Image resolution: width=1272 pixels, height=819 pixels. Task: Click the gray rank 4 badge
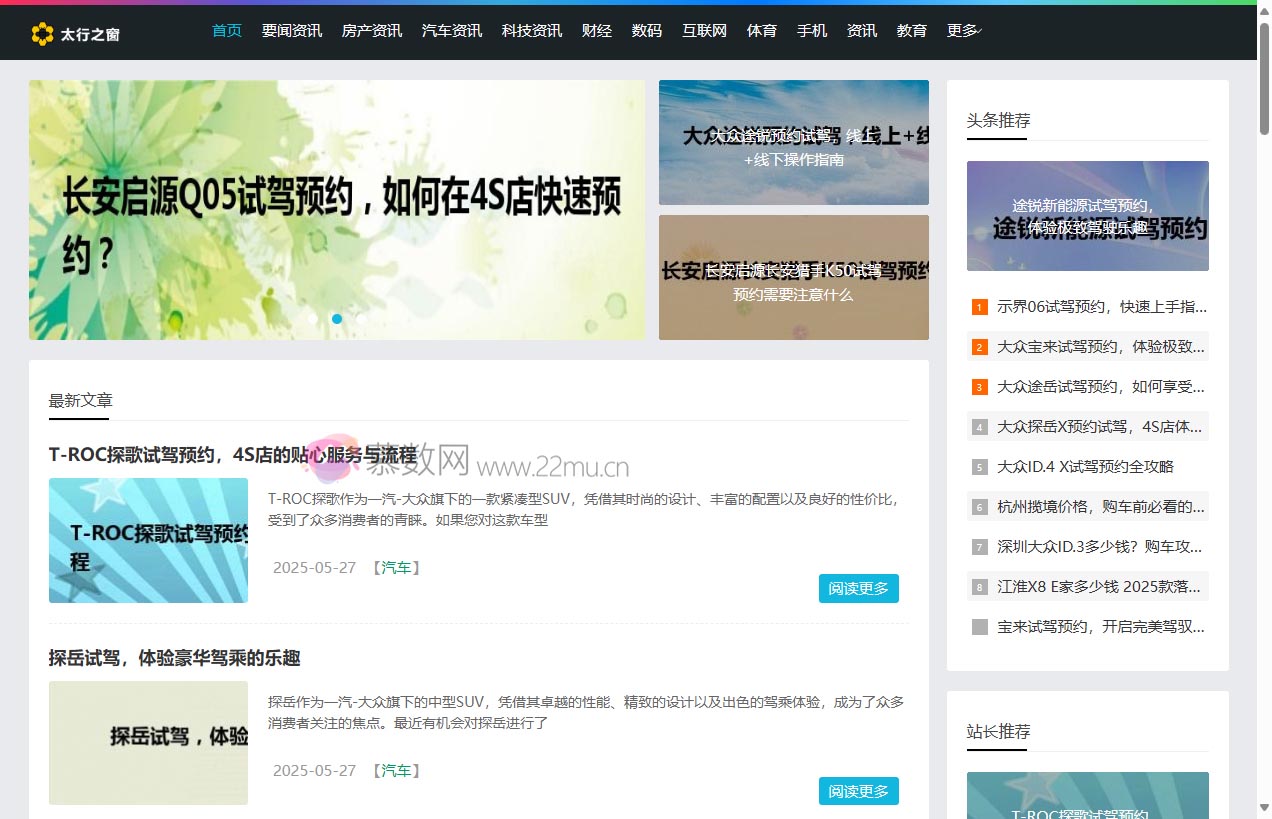[x=979, y=427]
